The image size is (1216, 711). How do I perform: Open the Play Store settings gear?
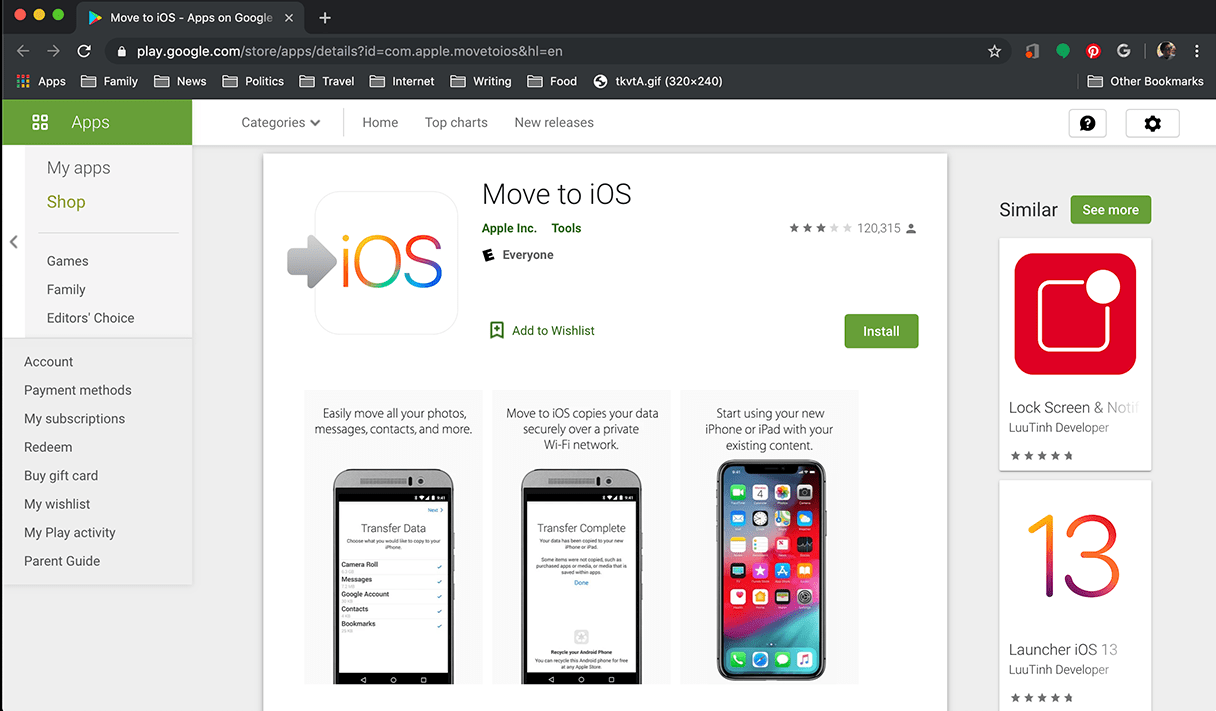pyautogui.click(x=1153, y=123)
